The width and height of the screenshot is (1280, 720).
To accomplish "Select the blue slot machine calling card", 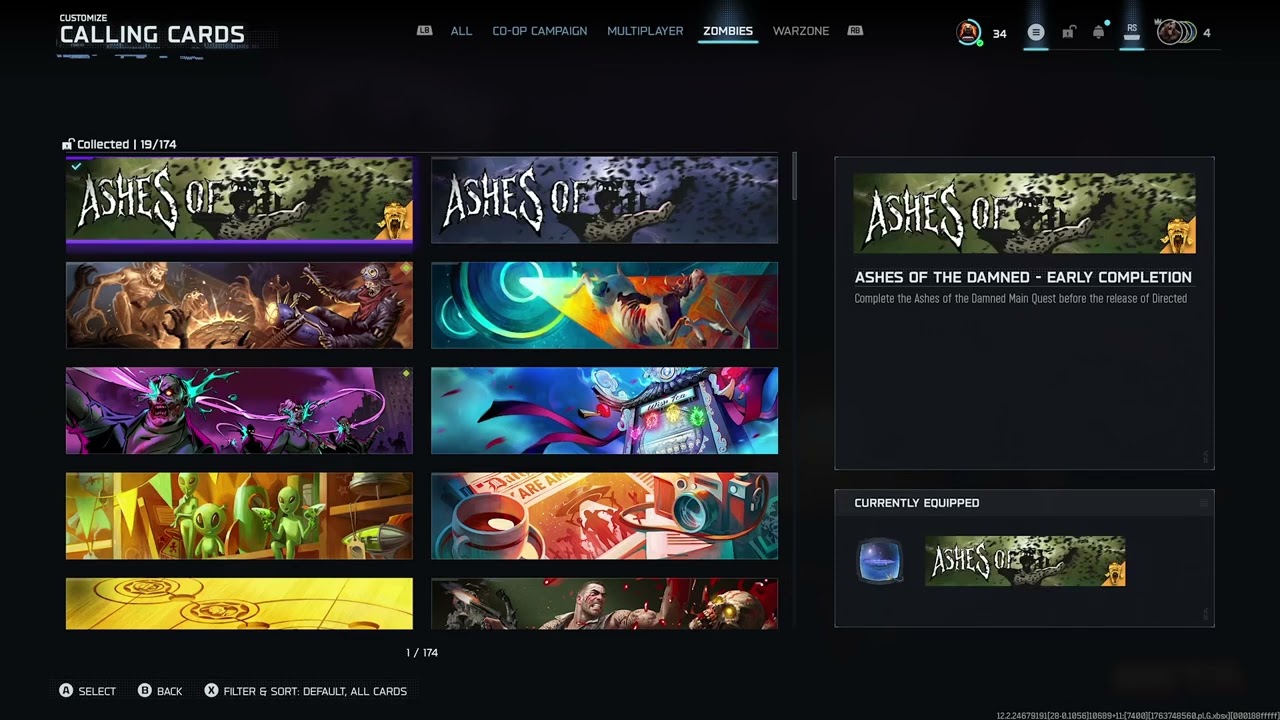I will click(x=604, y=410).
